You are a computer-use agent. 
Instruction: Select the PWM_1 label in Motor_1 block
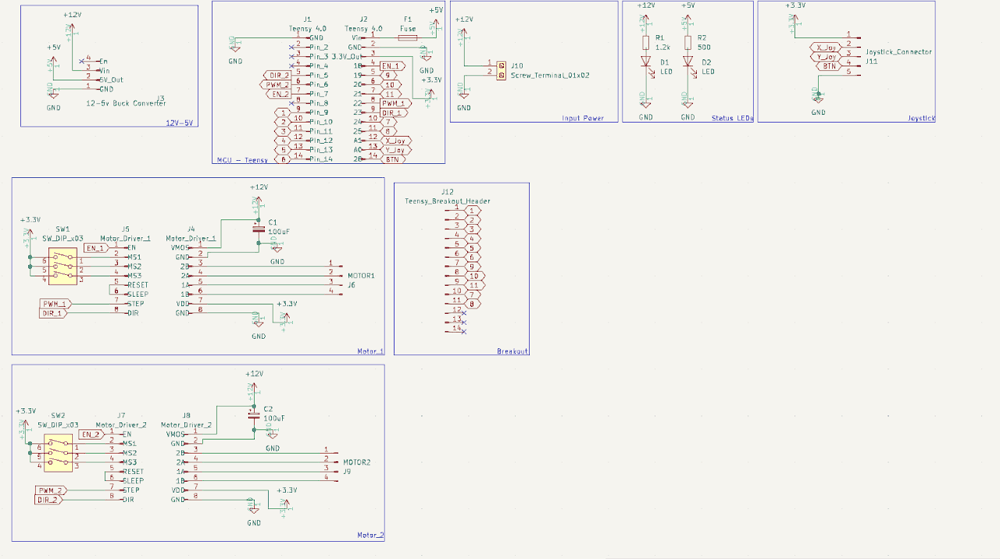[55, 304]
